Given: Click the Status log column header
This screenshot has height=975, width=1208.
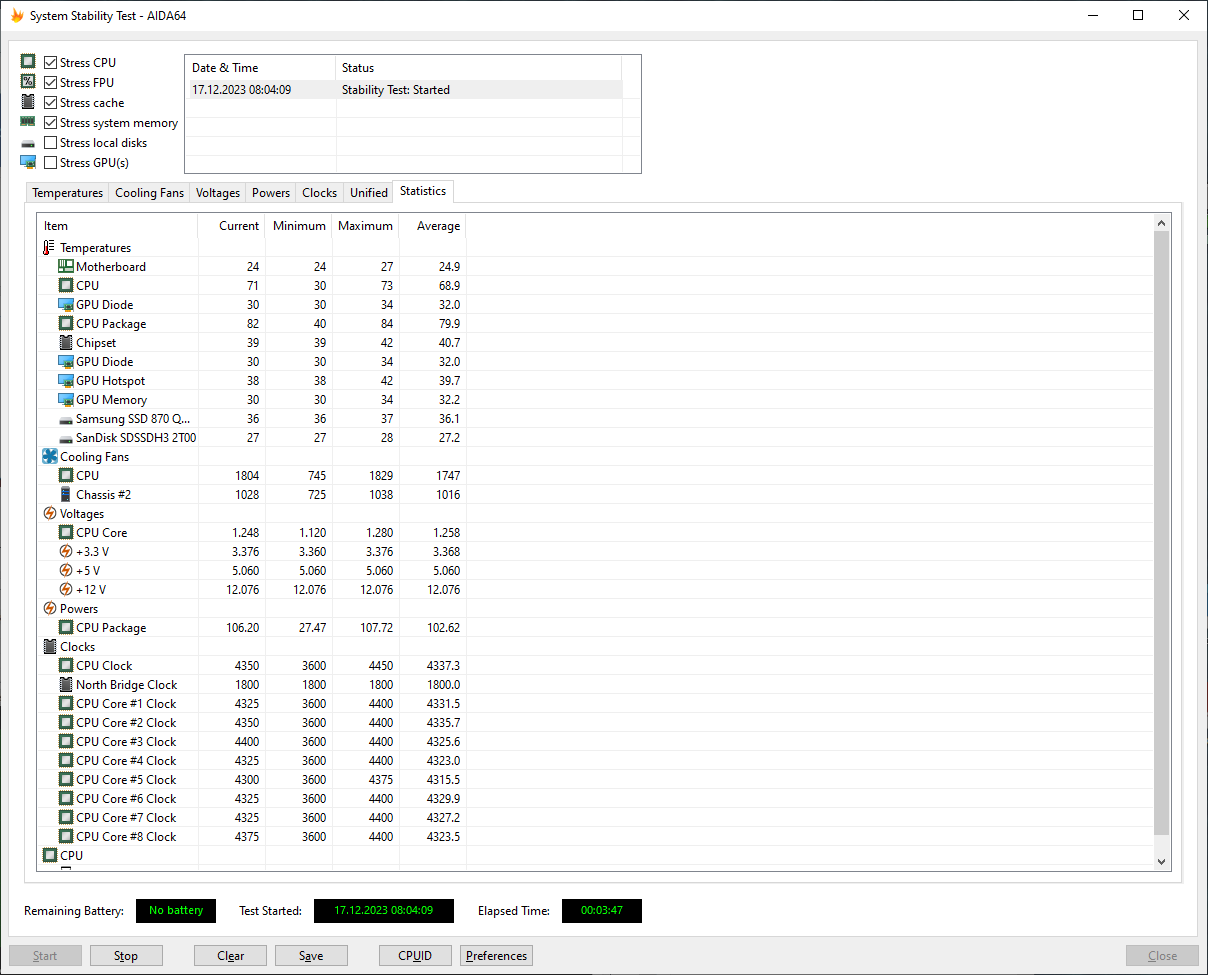Looking at the screenshot, I should click(x=479, y=68).
